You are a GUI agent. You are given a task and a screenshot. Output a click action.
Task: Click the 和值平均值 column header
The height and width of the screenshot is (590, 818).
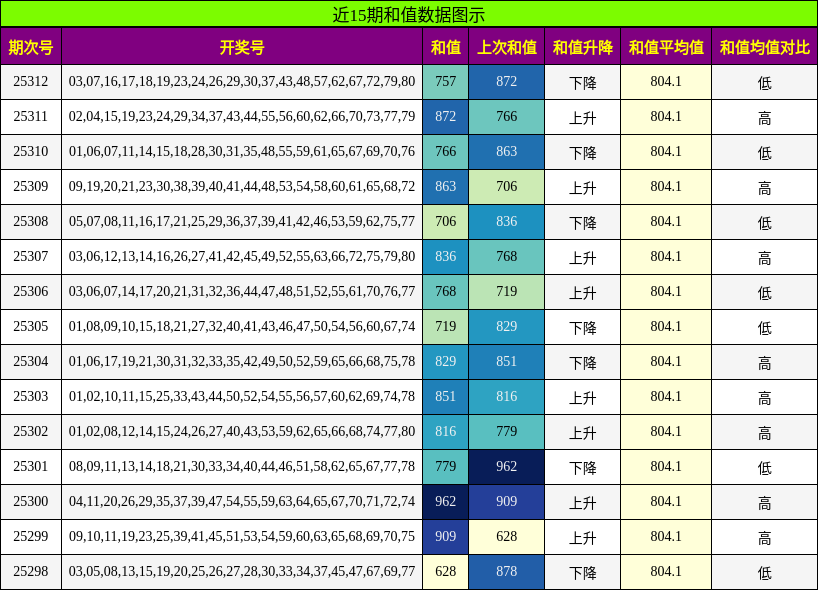tap(665, 46)
